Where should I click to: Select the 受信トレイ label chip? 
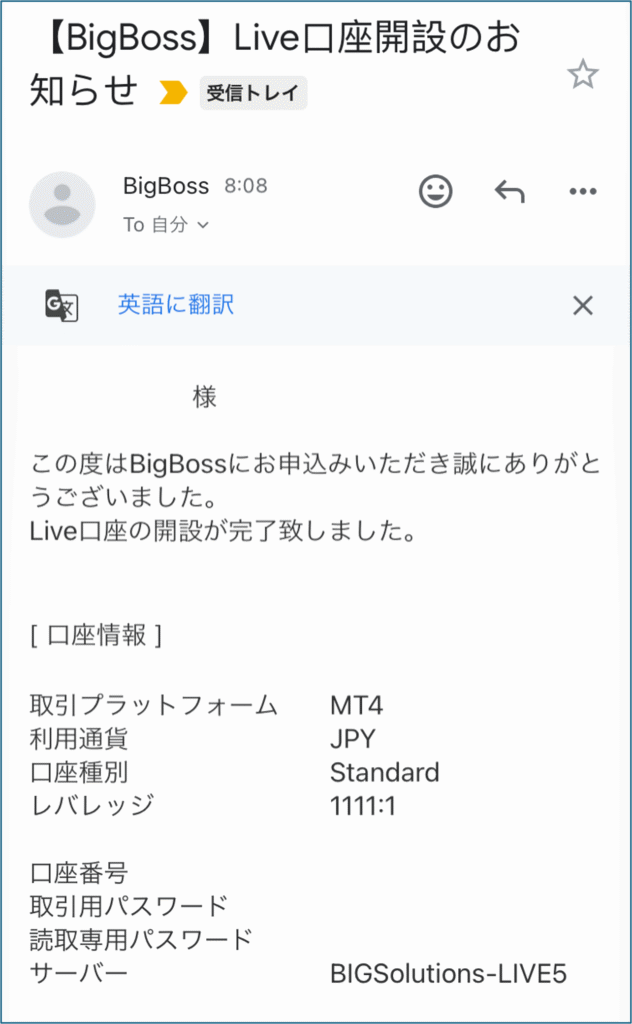(253, 93)
